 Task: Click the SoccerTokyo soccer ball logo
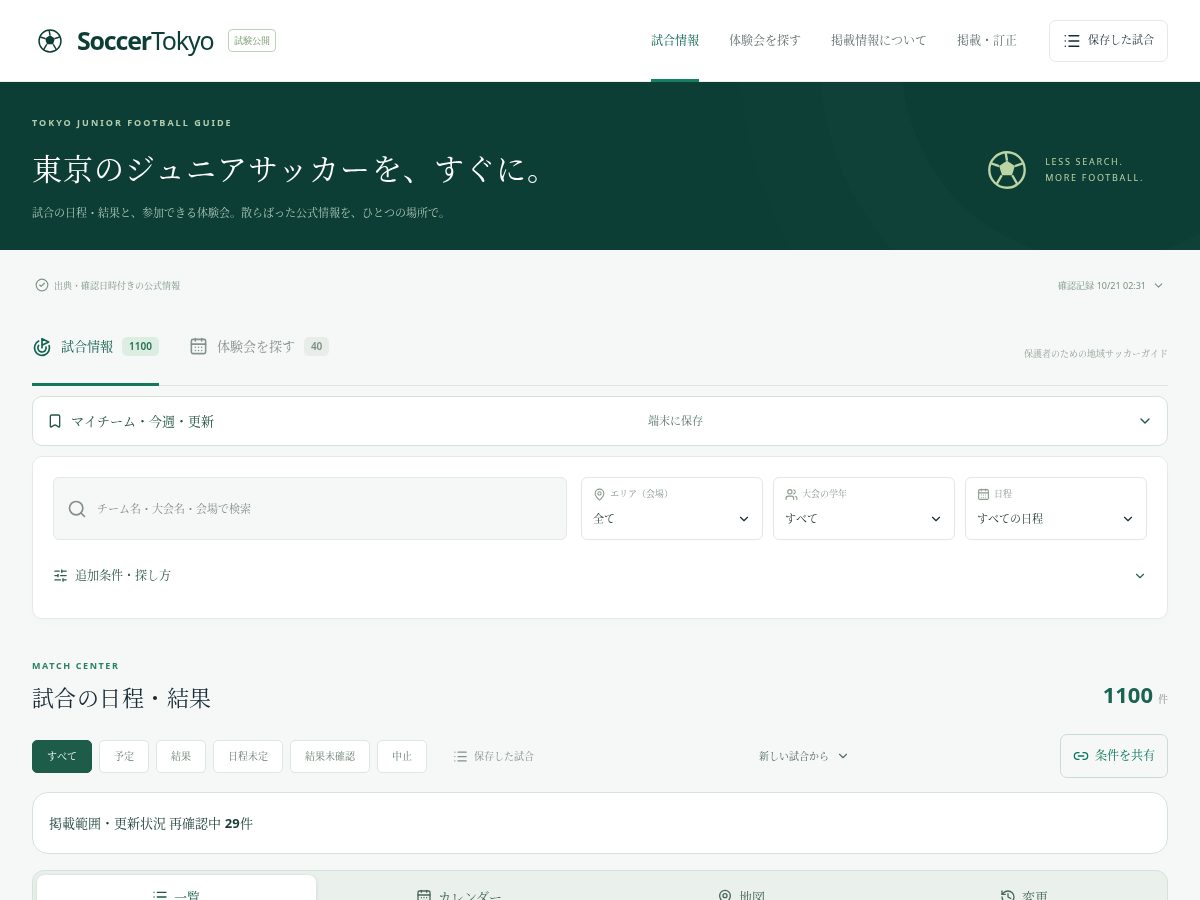click(x=50, y=41)
